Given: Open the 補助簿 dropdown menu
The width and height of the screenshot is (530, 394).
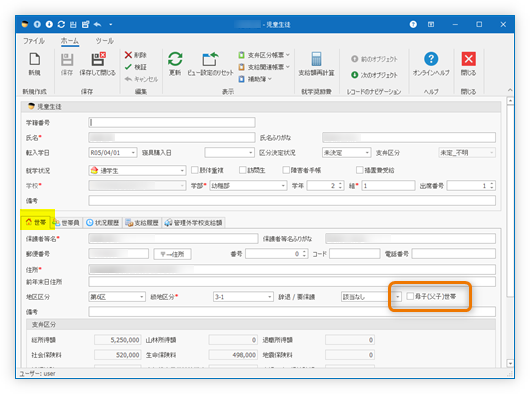Looking at the screenshot, I should pyautogui.click(x=255, y=79).
